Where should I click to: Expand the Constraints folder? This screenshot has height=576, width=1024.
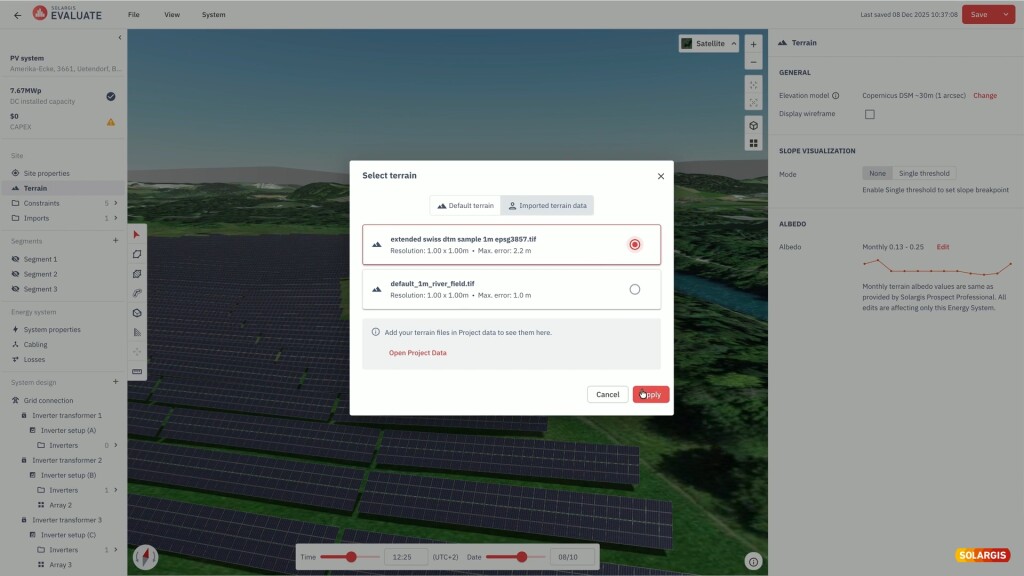(x=116, y=203)
